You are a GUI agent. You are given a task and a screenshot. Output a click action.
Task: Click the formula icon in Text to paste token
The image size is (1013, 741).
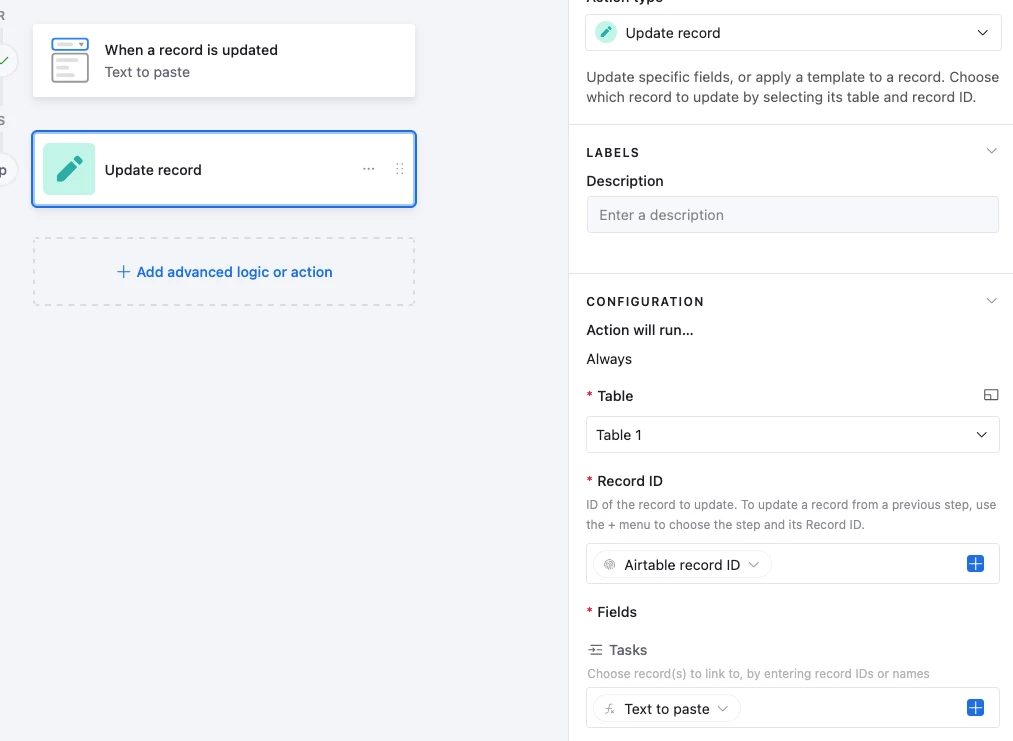[609, 709]
